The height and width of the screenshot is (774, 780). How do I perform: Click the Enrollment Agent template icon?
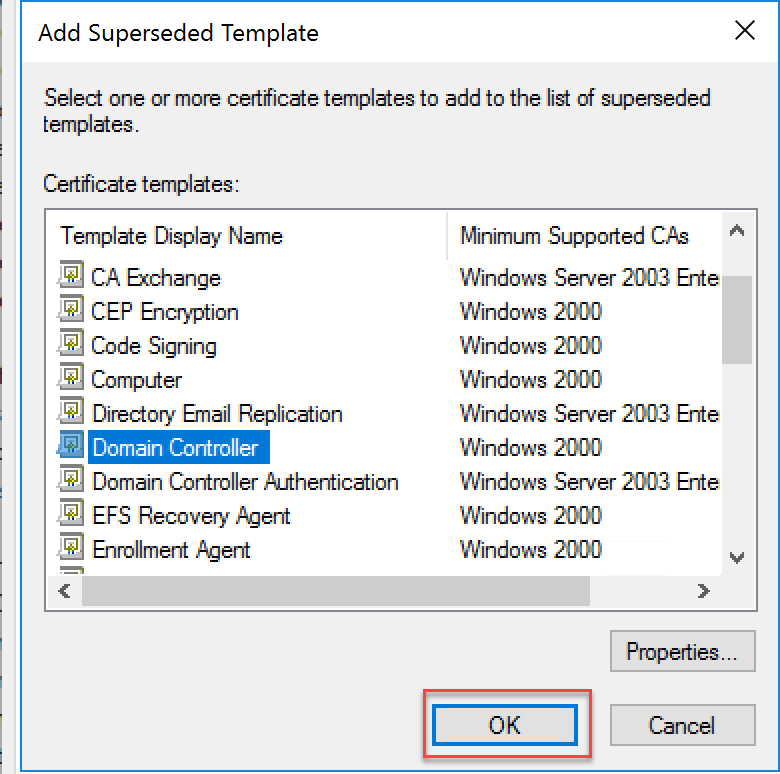pos(71,549)
